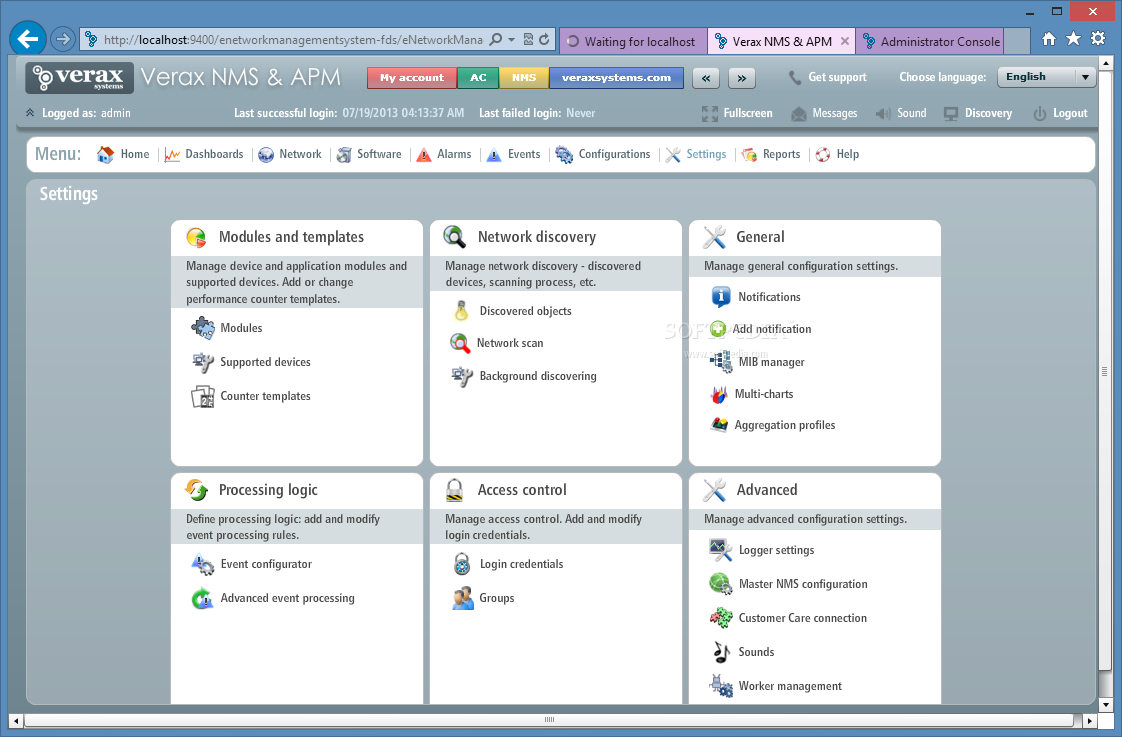
Task: Click the double right arrow button
Action: click(x=741, y=78)
